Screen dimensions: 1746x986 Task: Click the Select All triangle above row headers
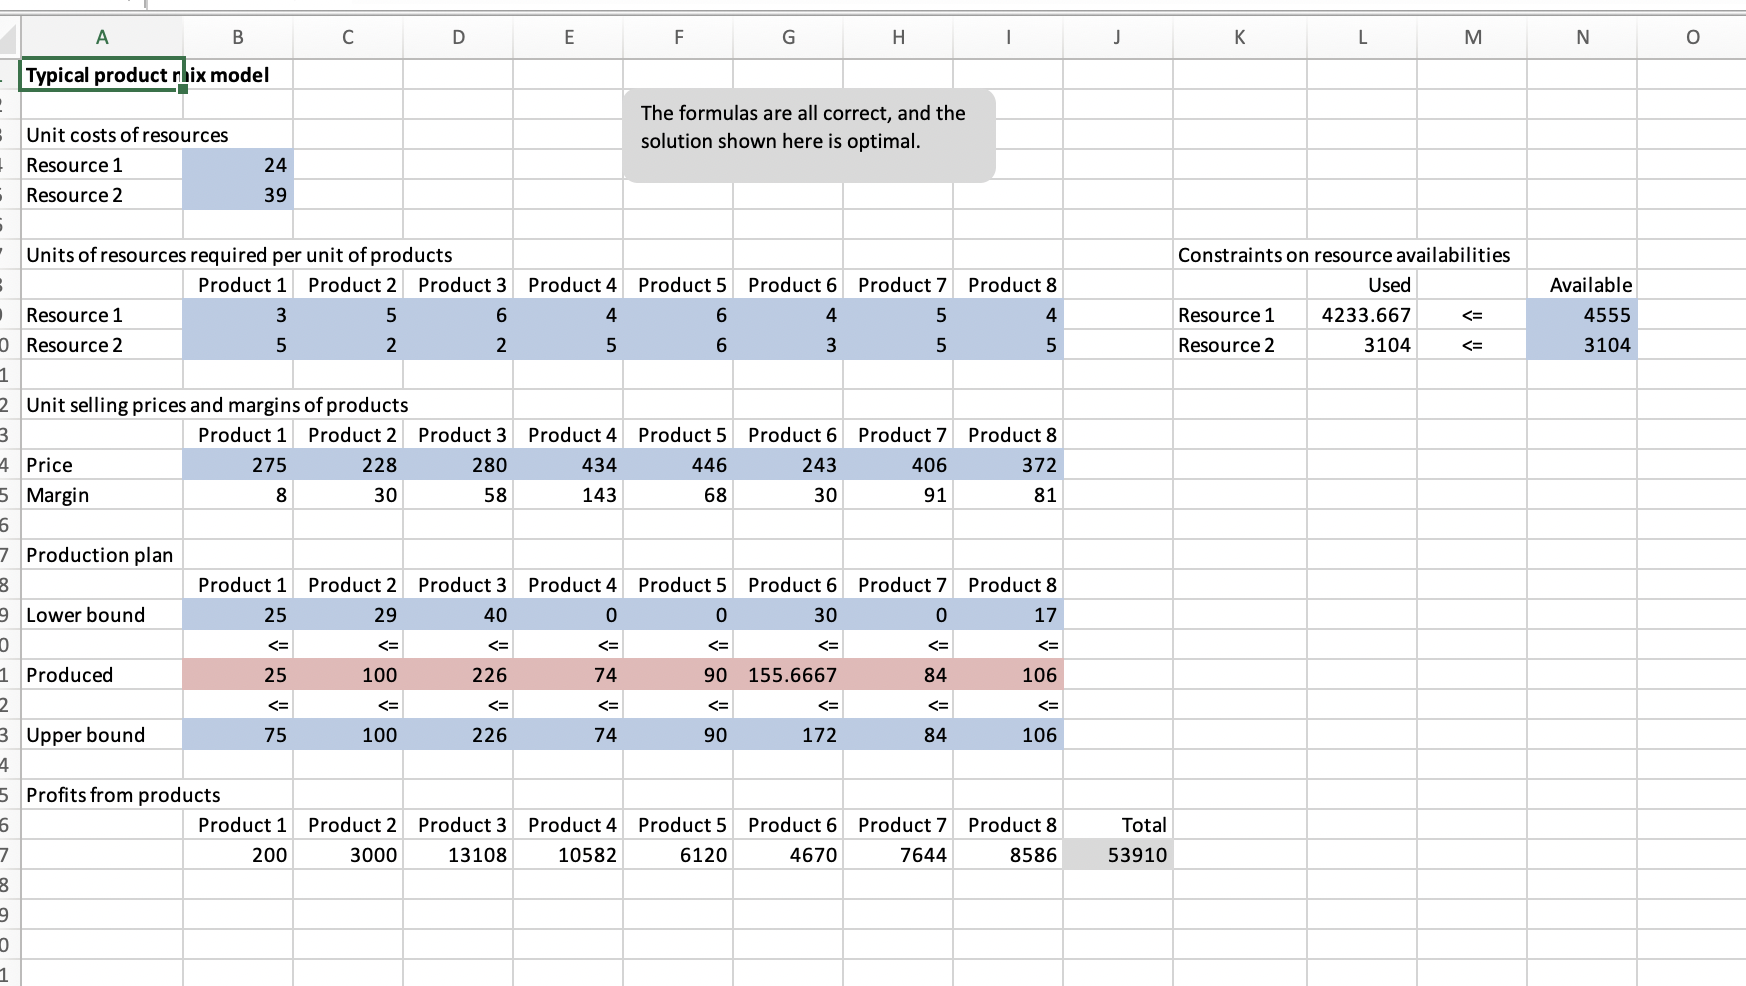pyautogui.click(x=8, y=37)
